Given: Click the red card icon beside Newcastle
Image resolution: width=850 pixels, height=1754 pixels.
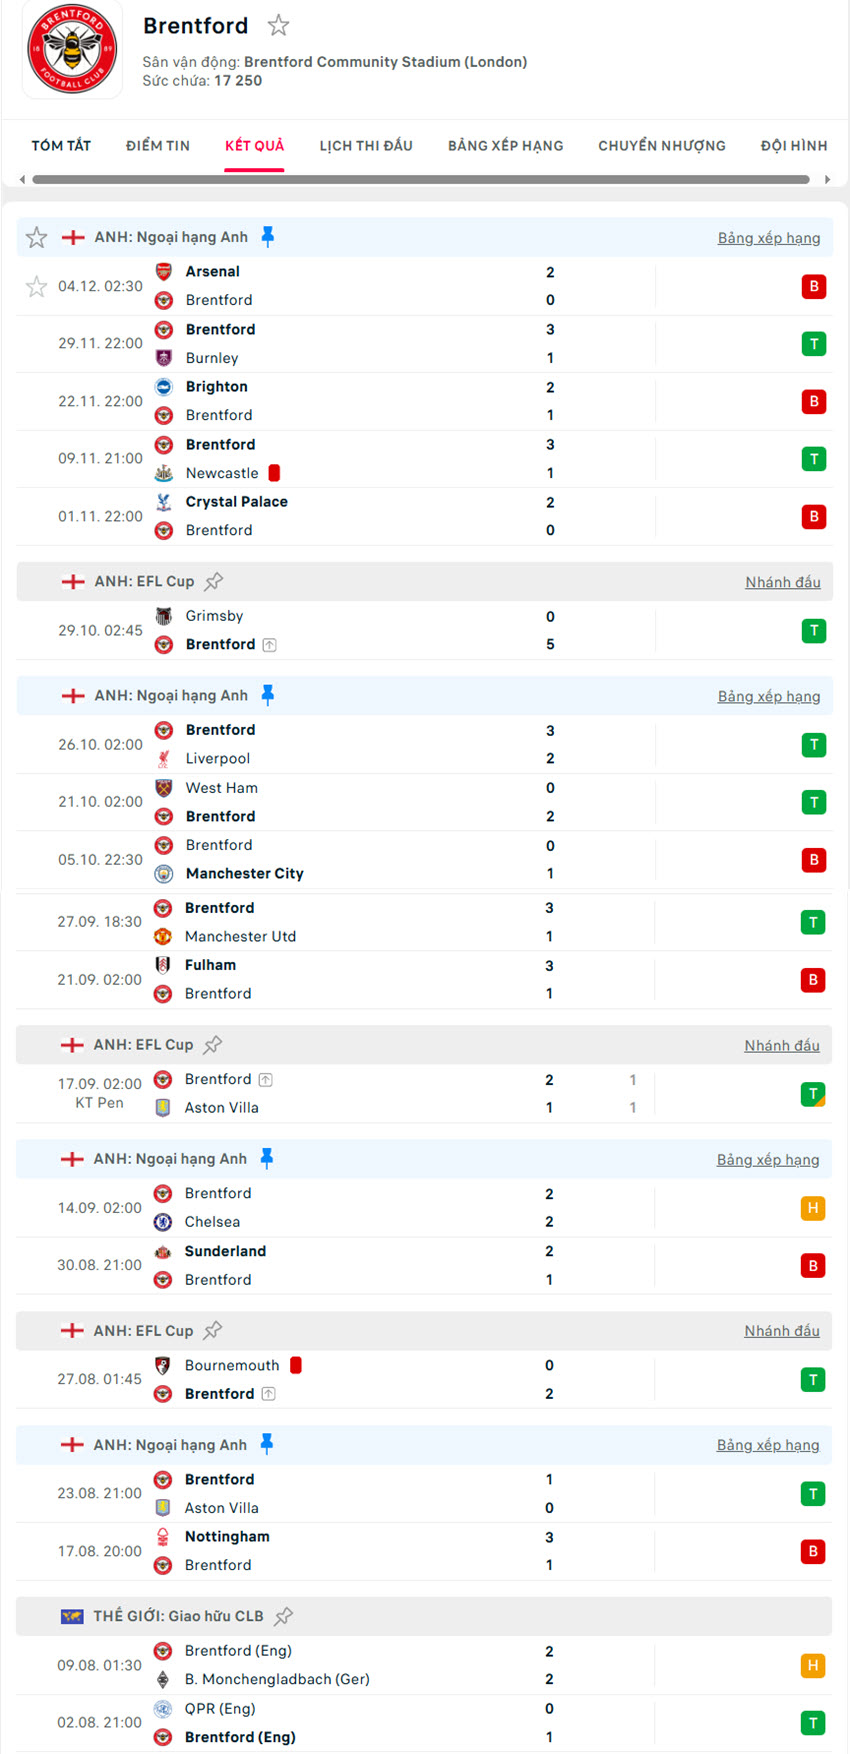Looking at the screenshot, I should click(x=276, y=471).
